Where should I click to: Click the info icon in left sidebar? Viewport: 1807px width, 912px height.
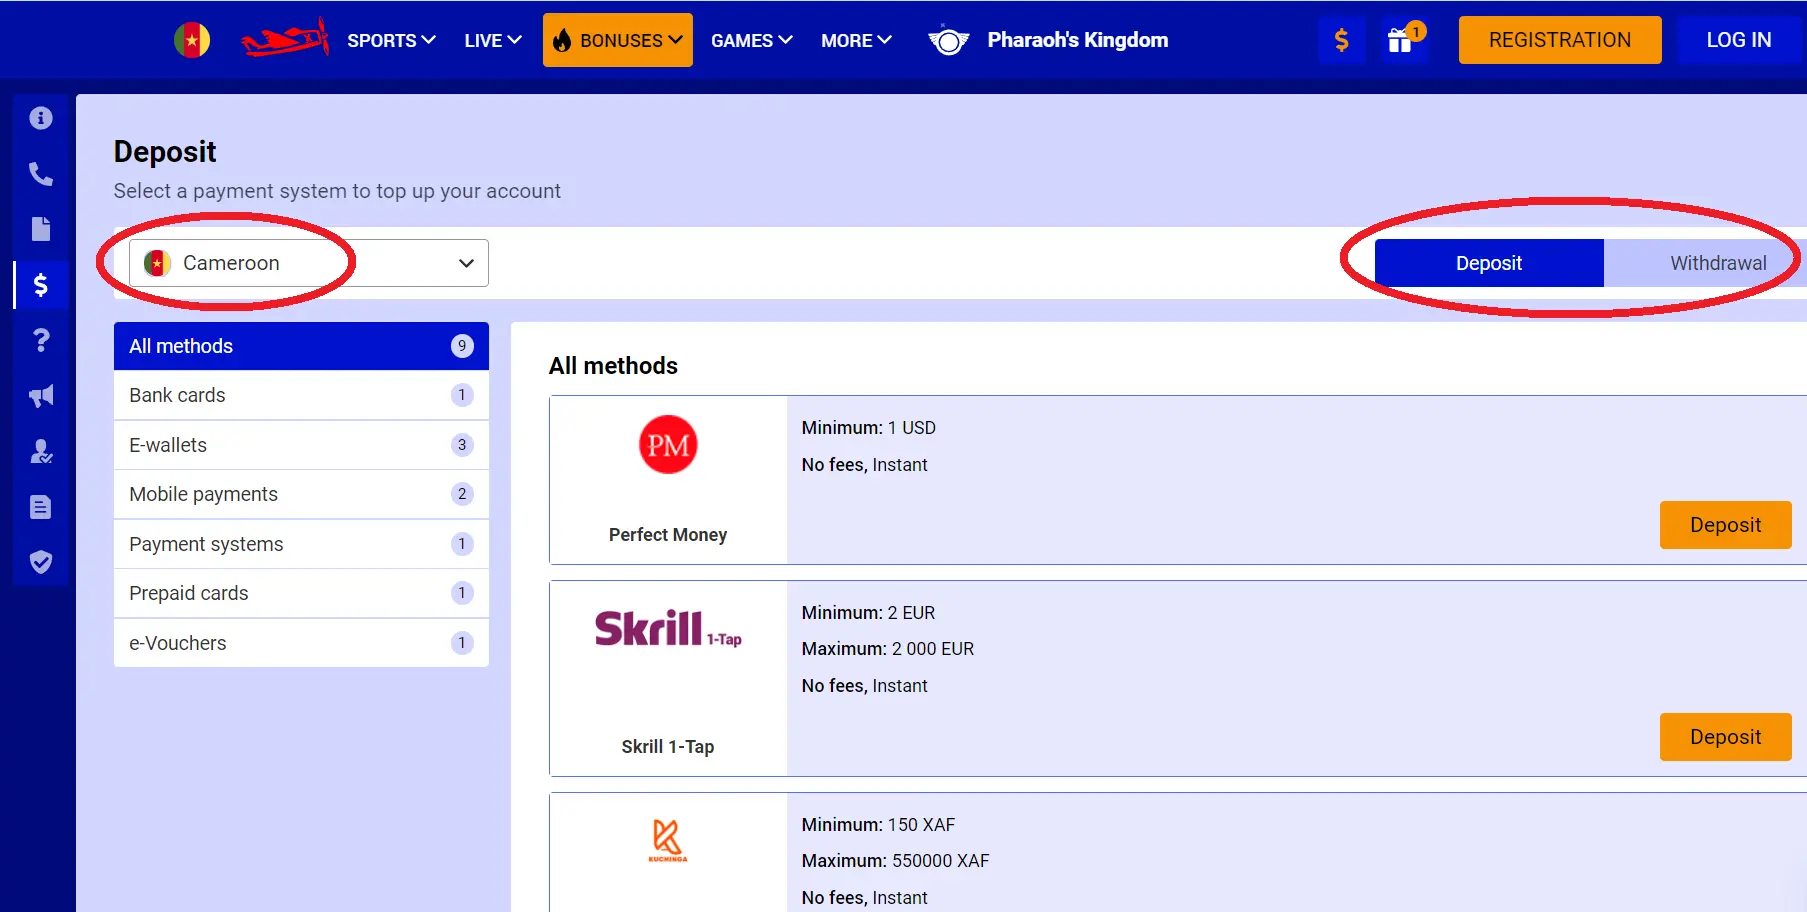coord(41,118)
